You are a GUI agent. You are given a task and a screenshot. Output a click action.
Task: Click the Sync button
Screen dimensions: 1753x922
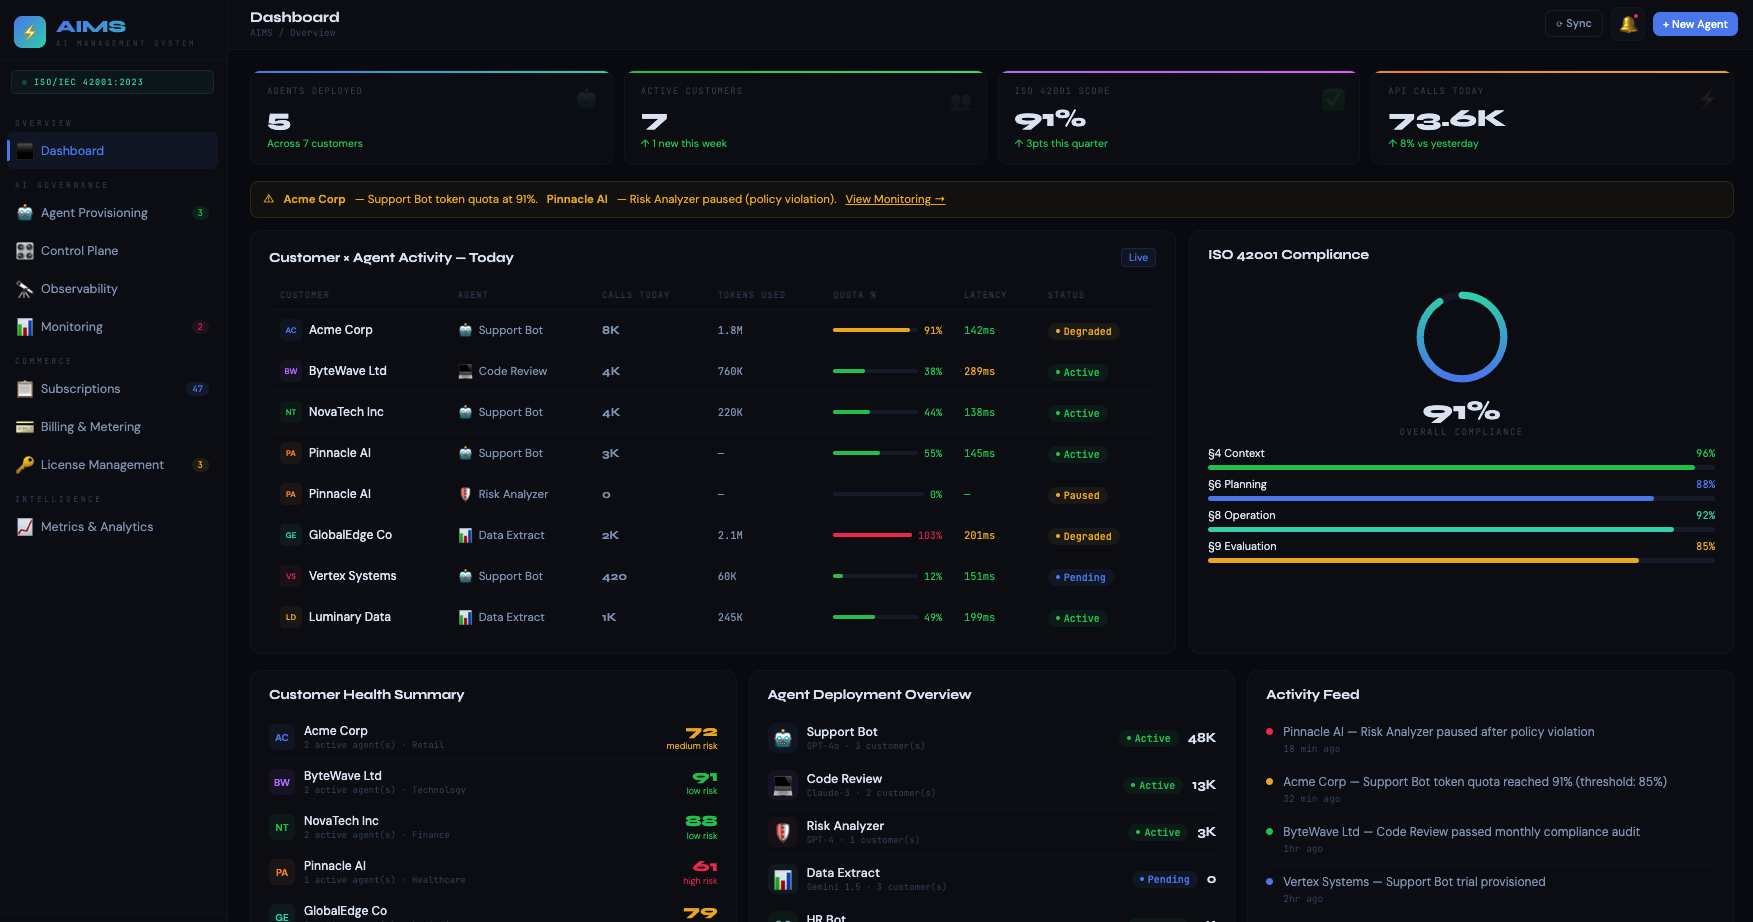tap(1574, 24)
